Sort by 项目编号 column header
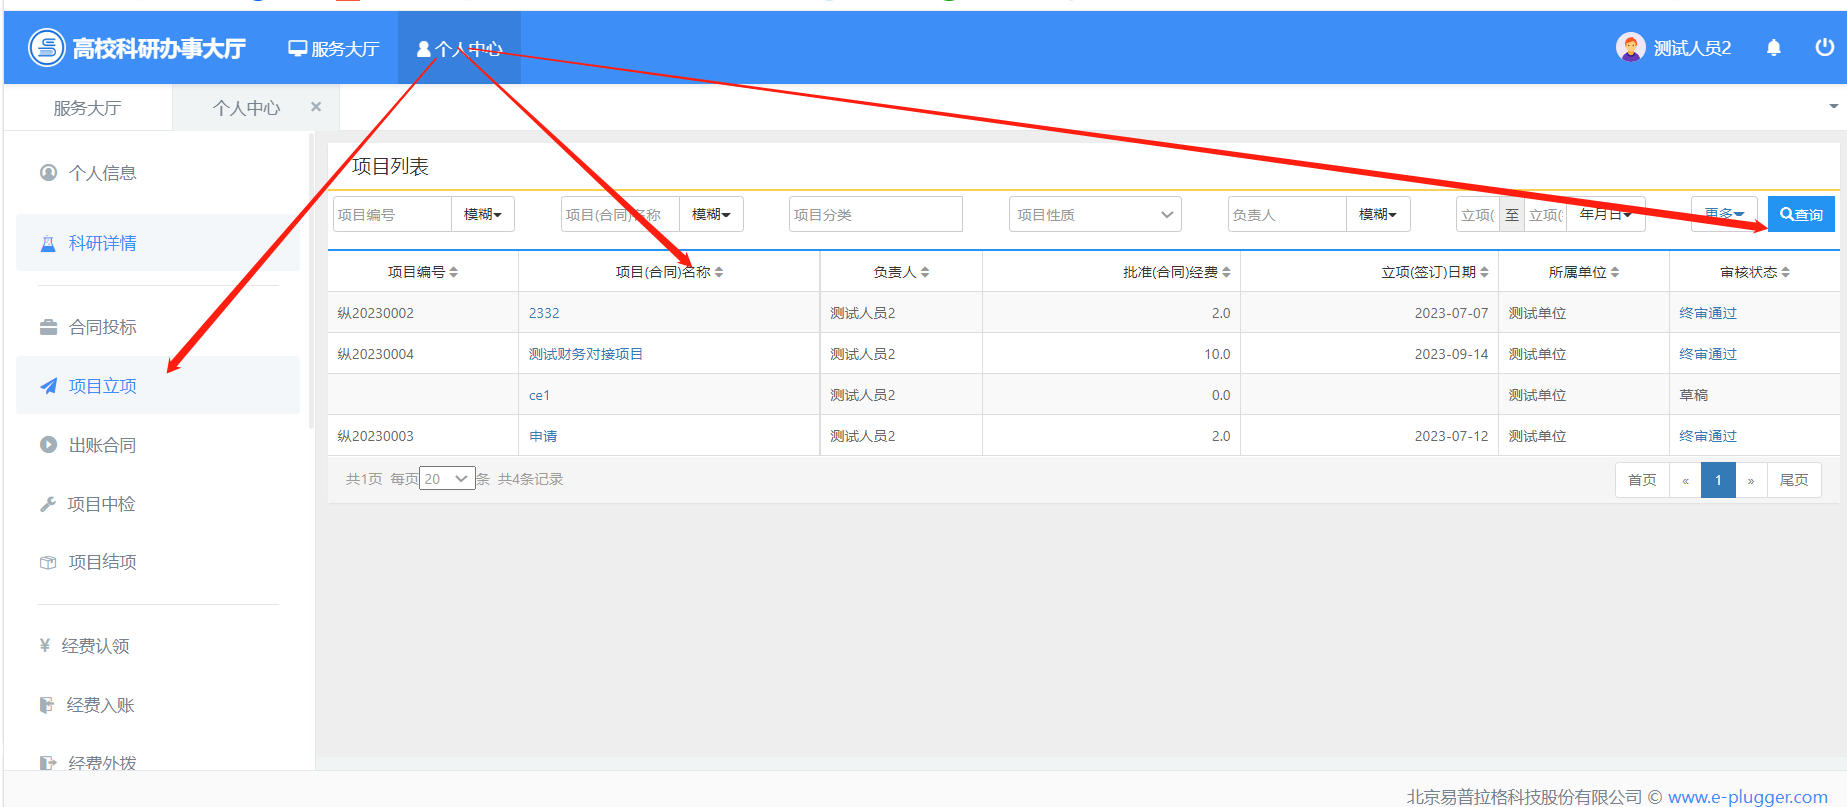Image resolution: width=1847 pixels, height=807 pixels. (422, 272)
